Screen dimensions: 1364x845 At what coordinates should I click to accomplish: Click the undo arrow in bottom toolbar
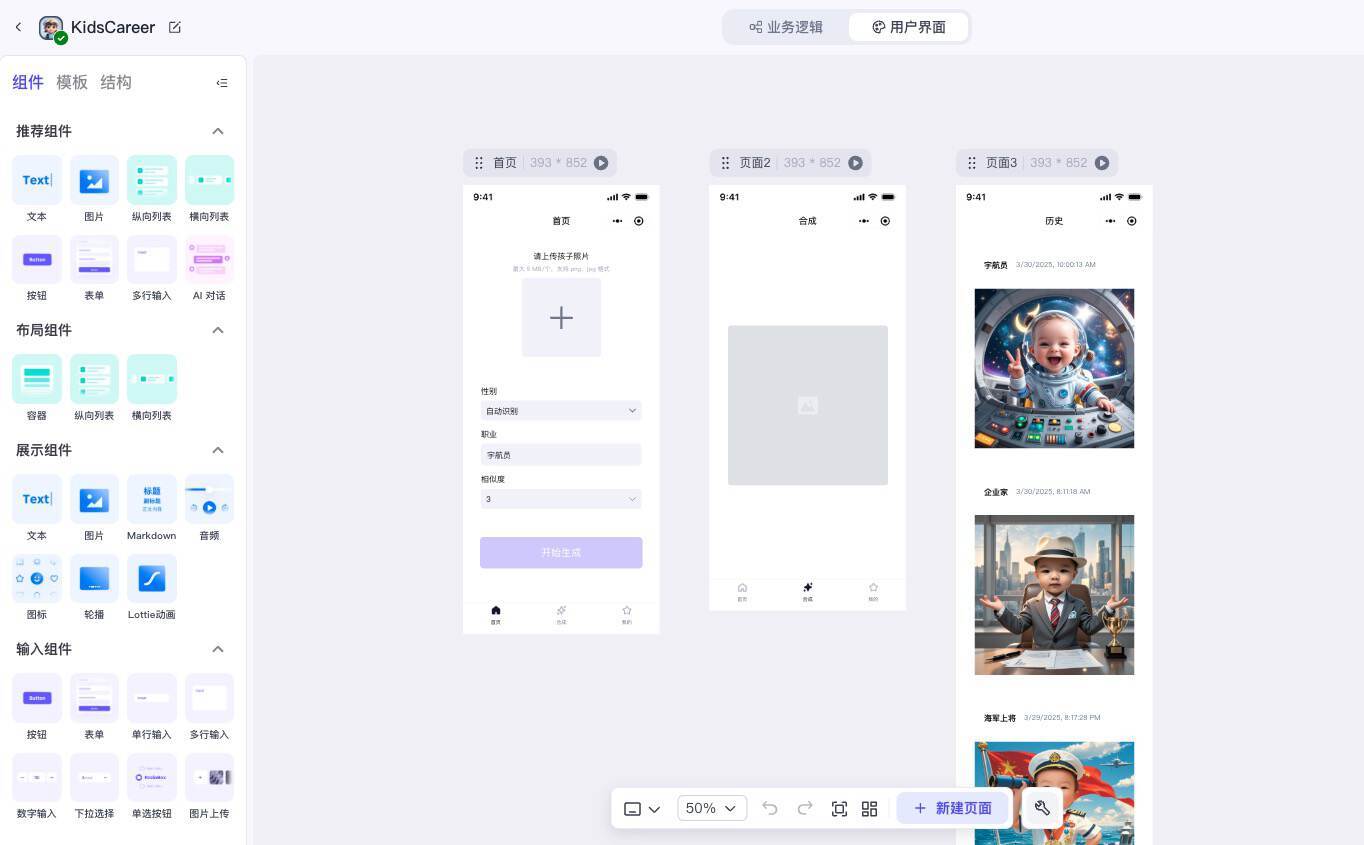click(770, 808)
